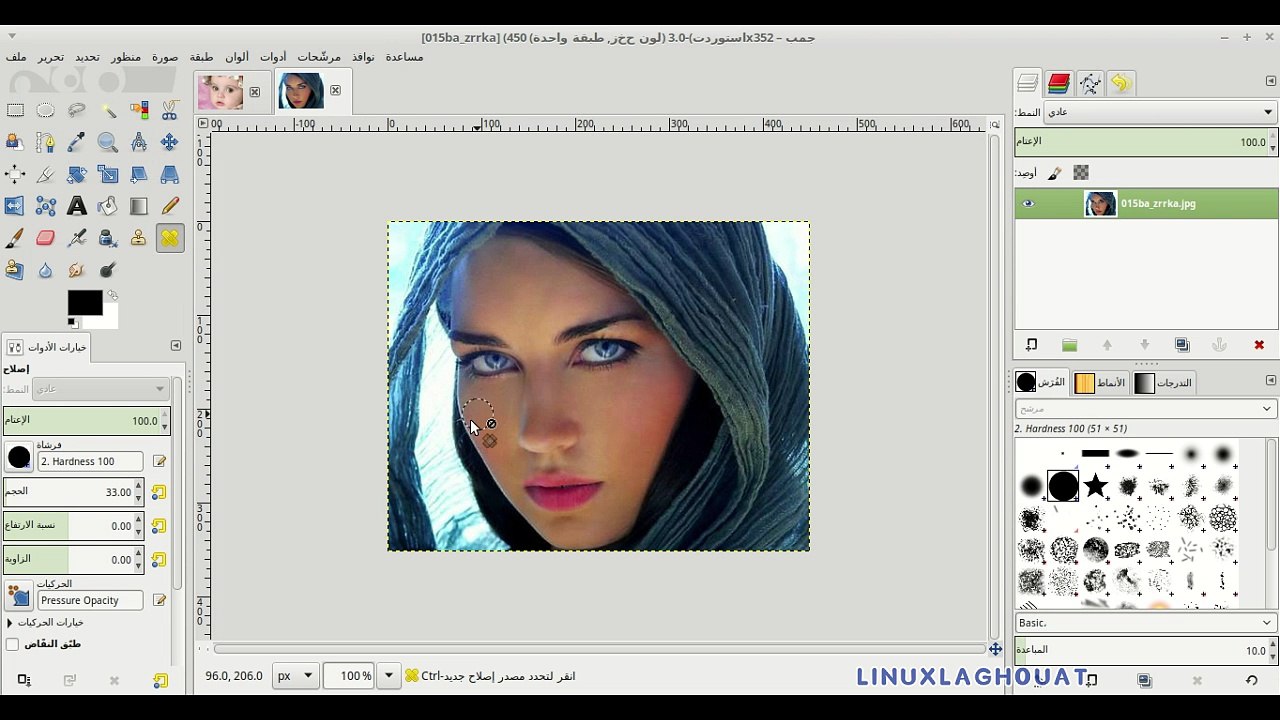Open the ملف (File) menu

pyautogui.click(x=16, y=57)
